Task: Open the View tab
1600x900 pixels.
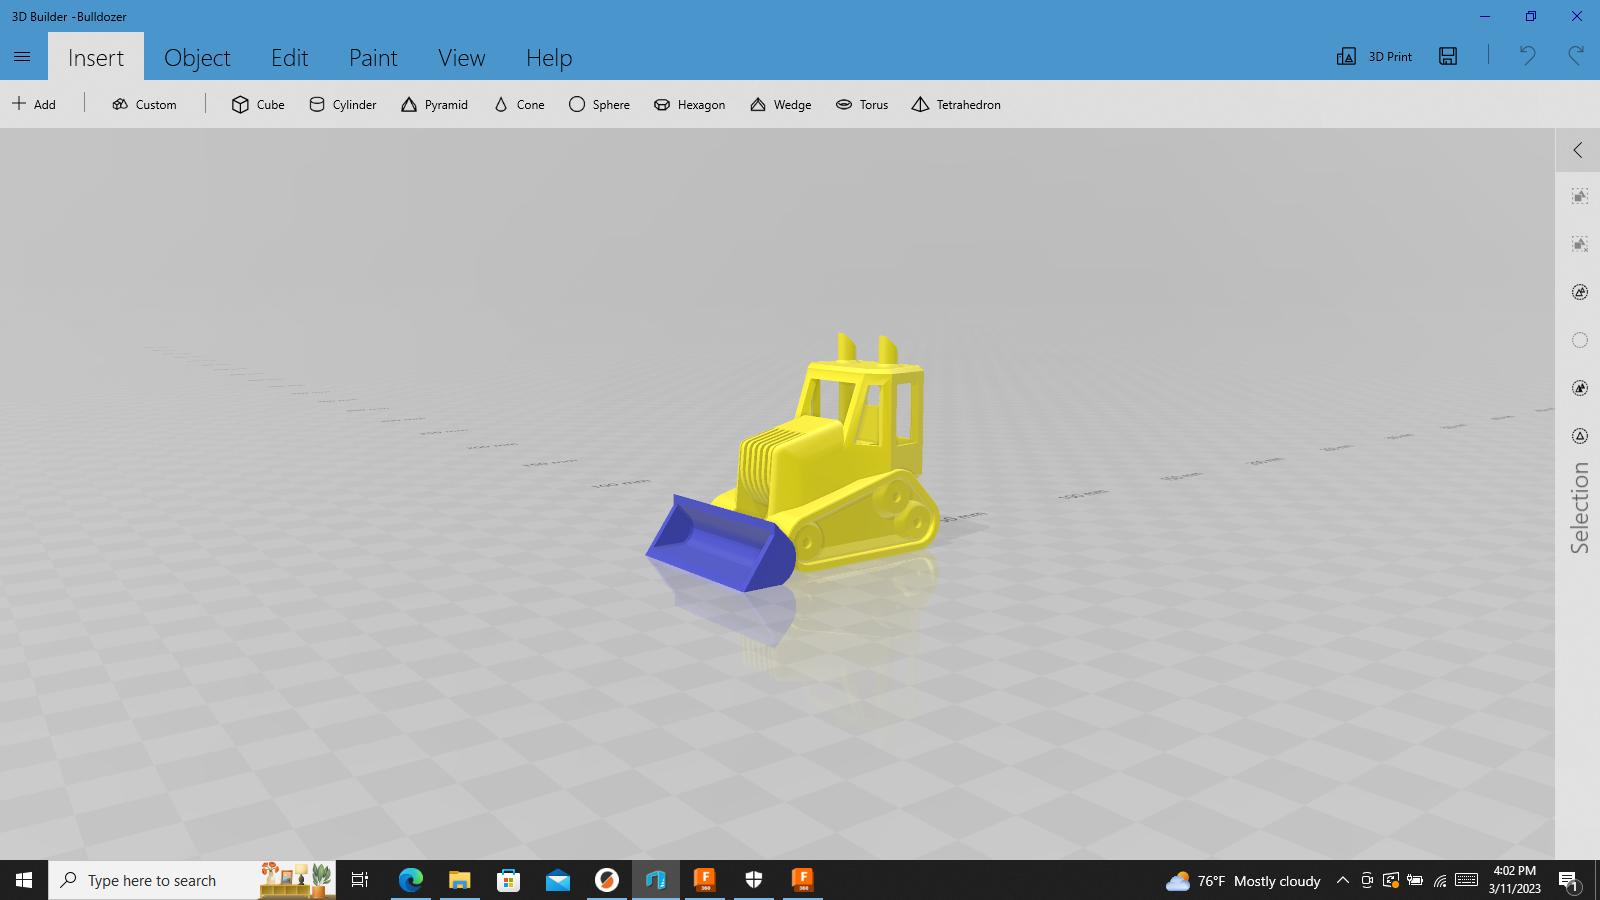Action: 461,57
